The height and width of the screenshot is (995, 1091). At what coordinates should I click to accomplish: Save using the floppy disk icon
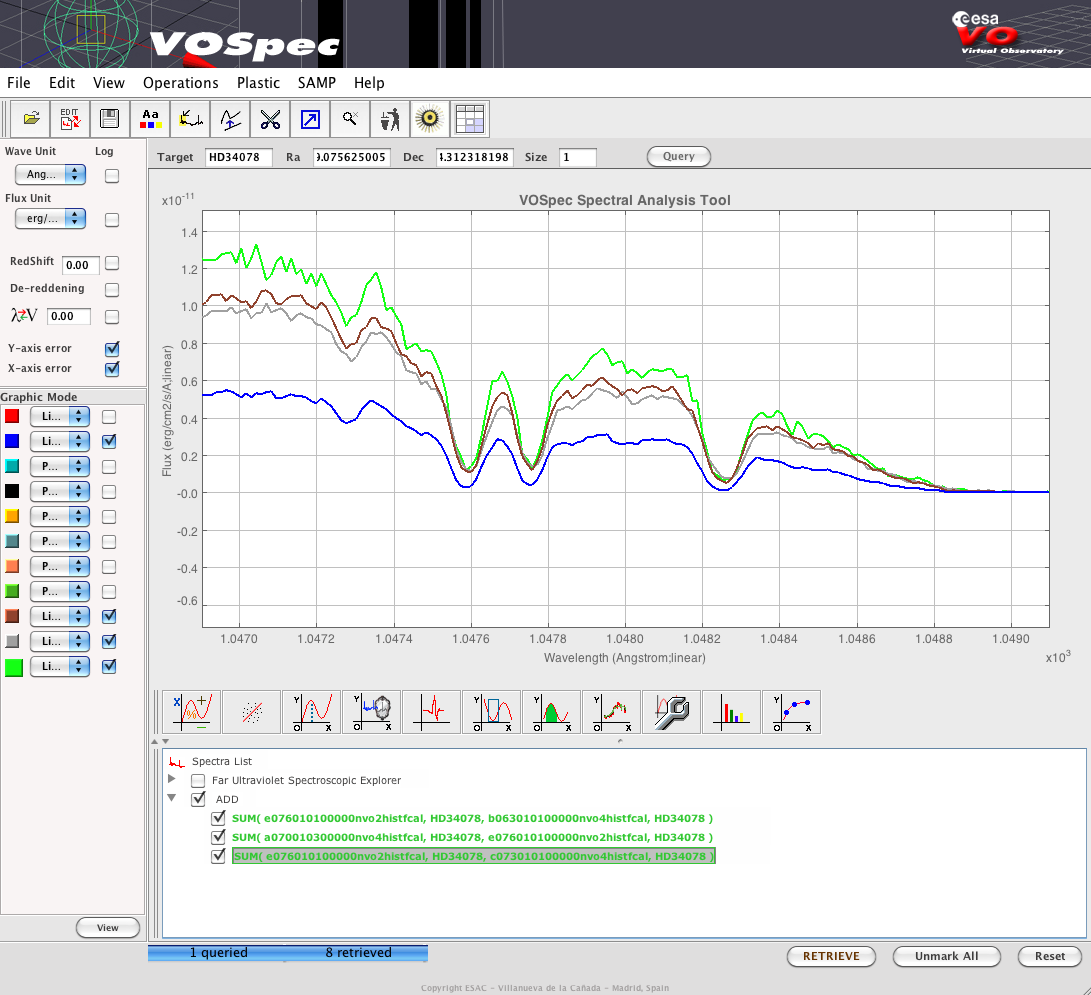coord(109,119)
